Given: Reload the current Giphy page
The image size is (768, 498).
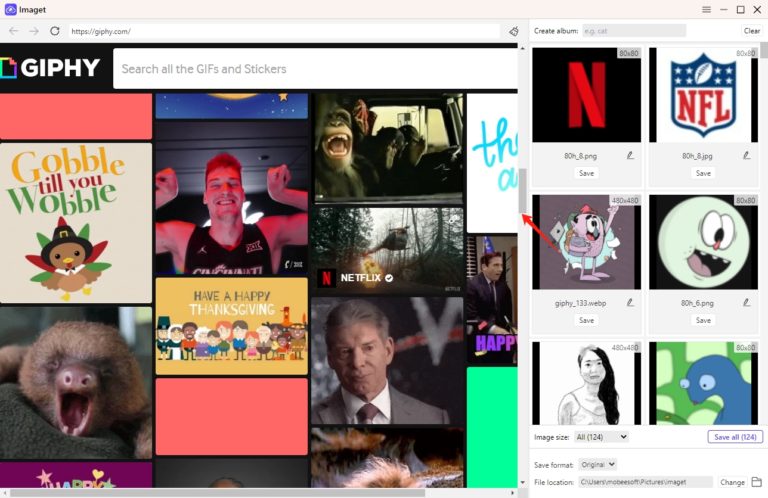Looking at the screenshot, I should pyautogui.click(x=55, y=31).
